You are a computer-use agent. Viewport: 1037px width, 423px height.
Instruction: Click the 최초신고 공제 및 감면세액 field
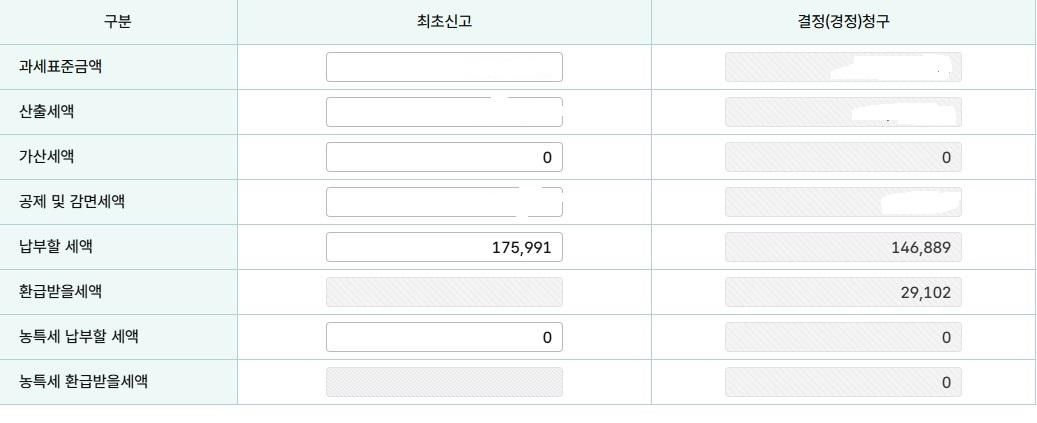444,202
